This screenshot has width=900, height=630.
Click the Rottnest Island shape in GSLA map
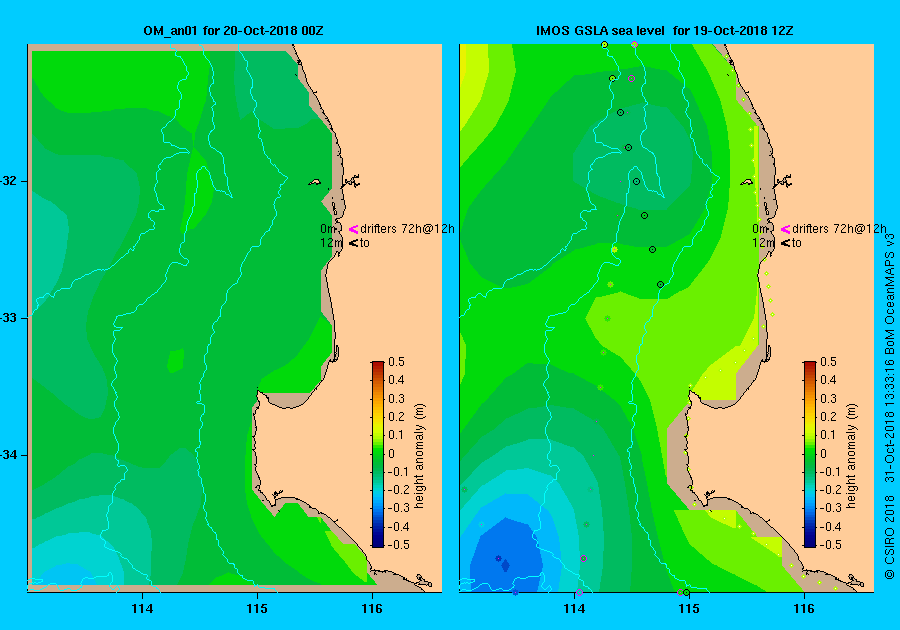tap(746, 182)
